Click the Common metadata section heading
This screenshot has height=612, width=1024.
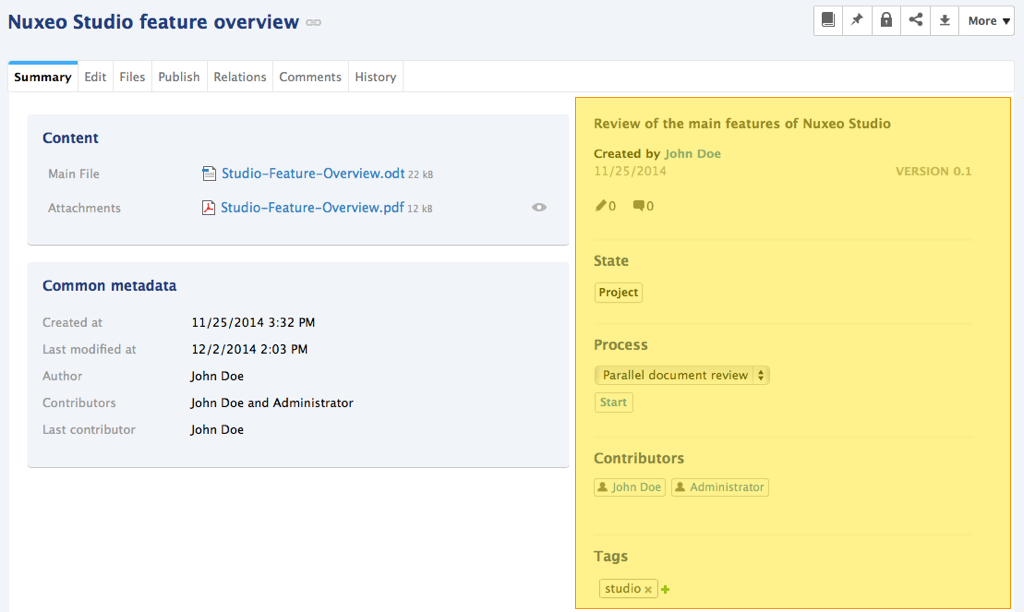[109, 285]
